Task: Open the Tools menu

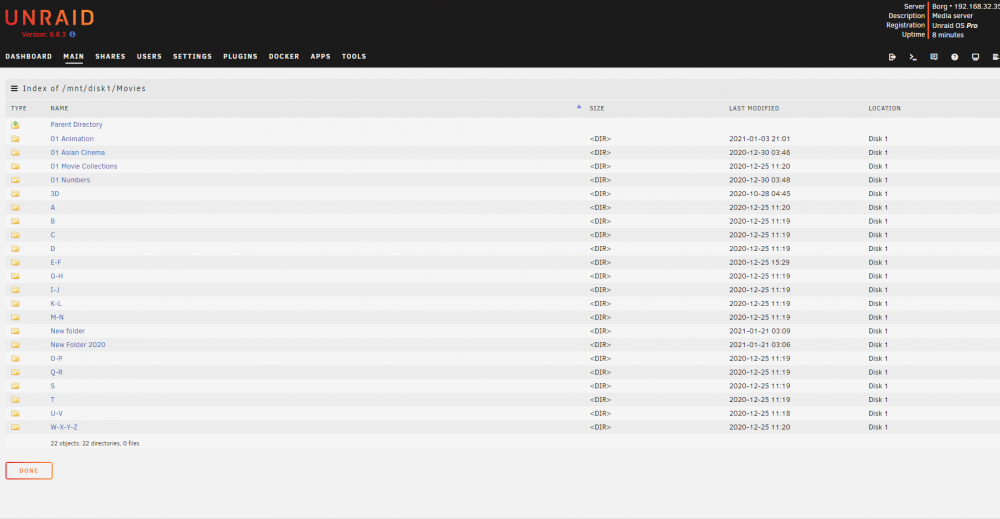Action: pyautogui.click(x=354, y=57)
